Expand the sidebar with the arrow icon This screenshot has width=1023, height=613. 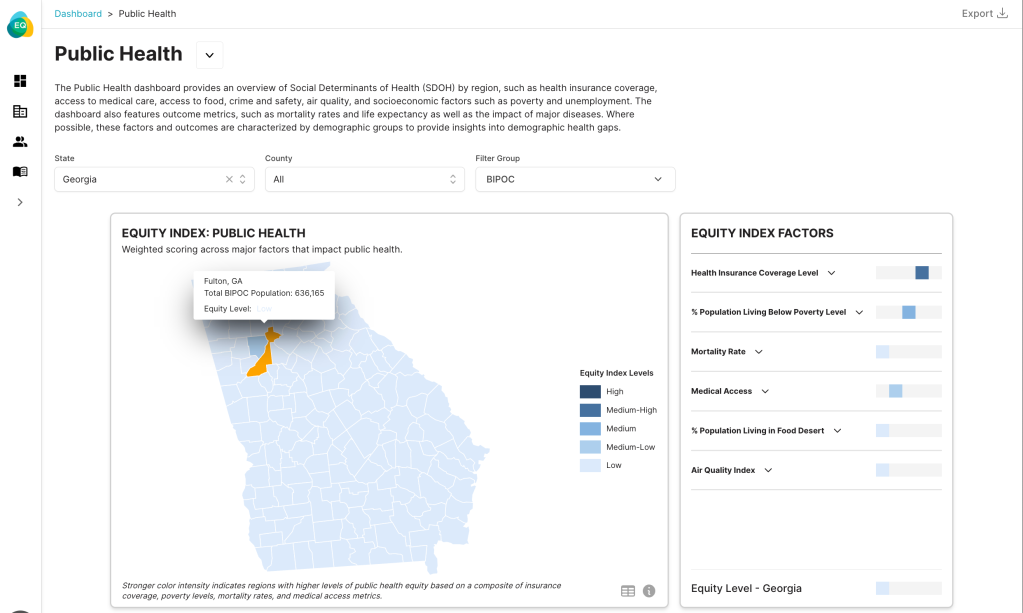coord(20,202)
